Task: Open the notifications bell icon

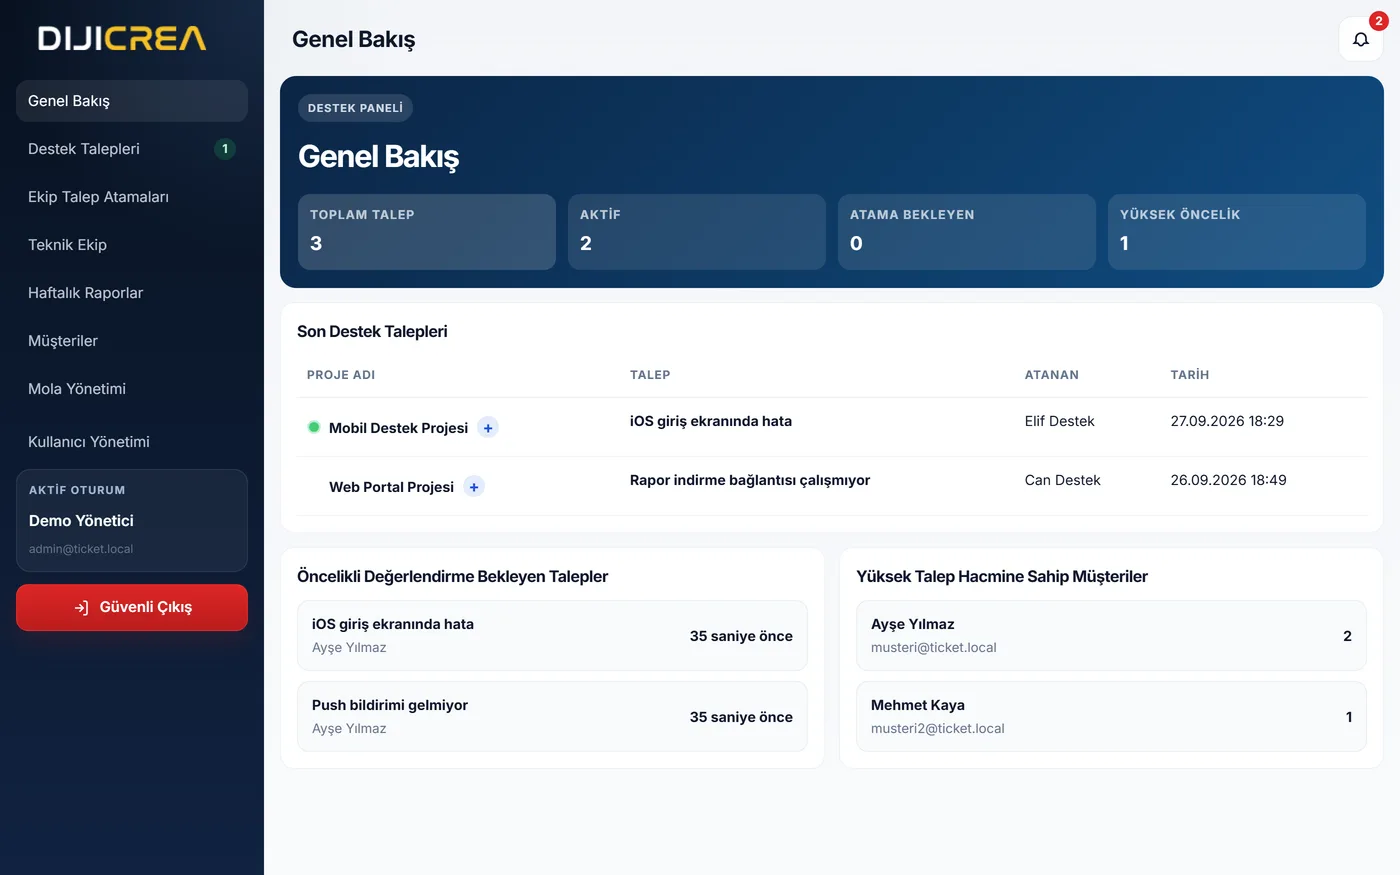Action: [1361, 39]
